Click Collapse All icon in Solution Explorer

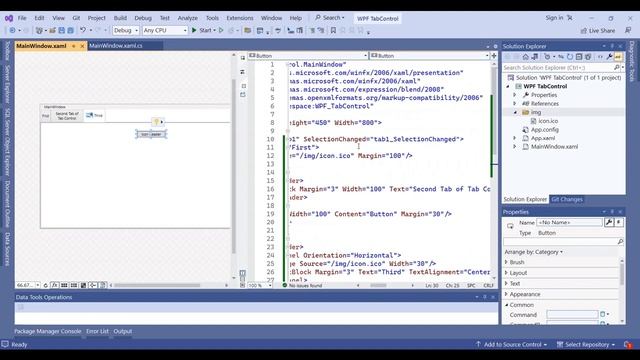[579, 57]
